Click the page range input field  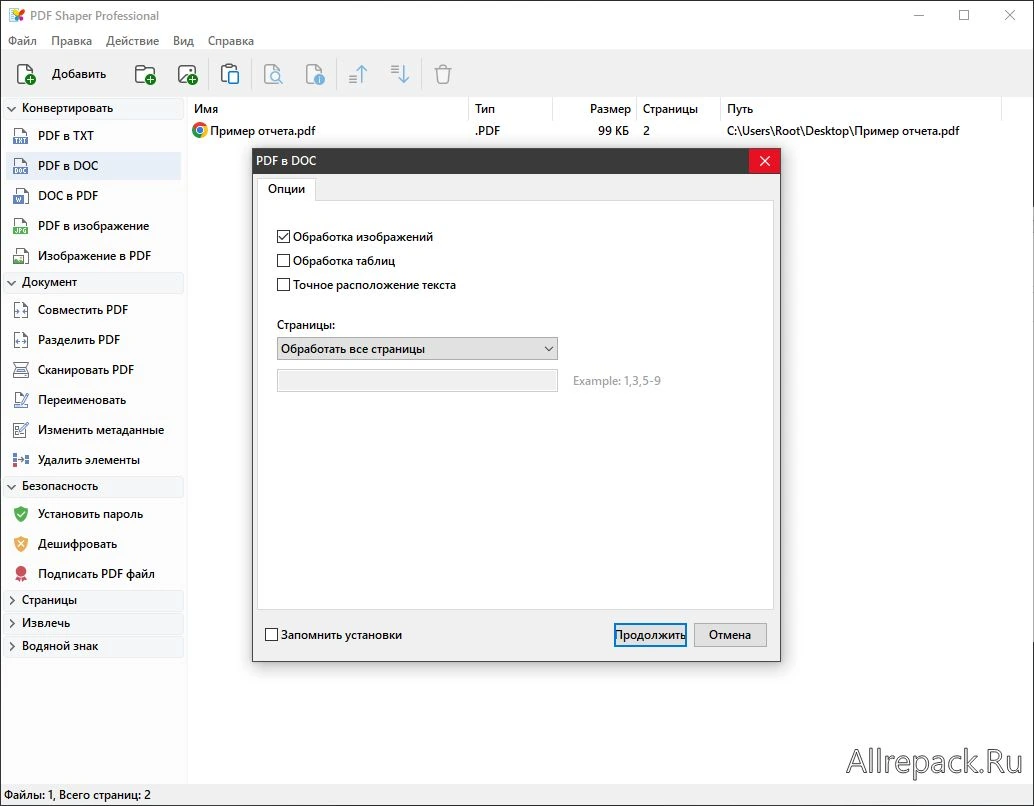point(417,381)
